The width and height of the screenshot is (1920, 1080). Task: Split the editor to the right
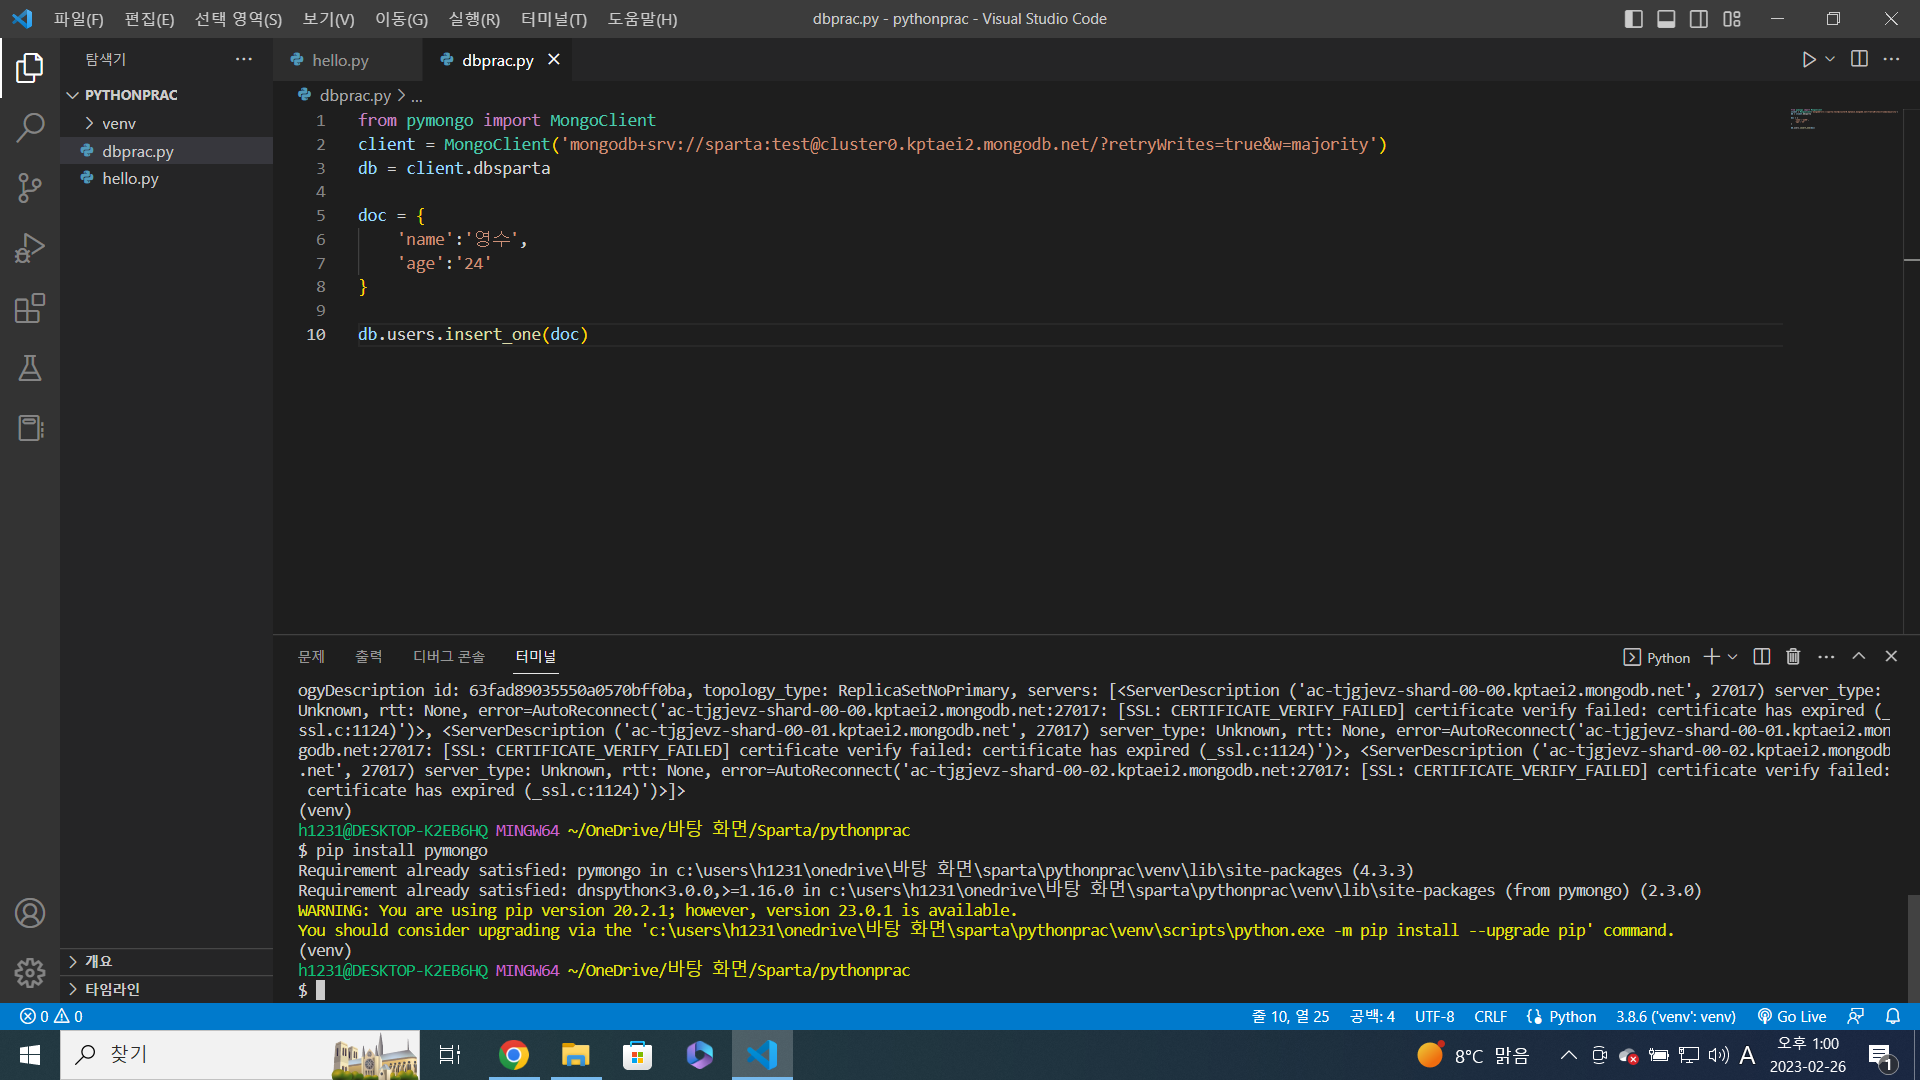point(1859,59)
